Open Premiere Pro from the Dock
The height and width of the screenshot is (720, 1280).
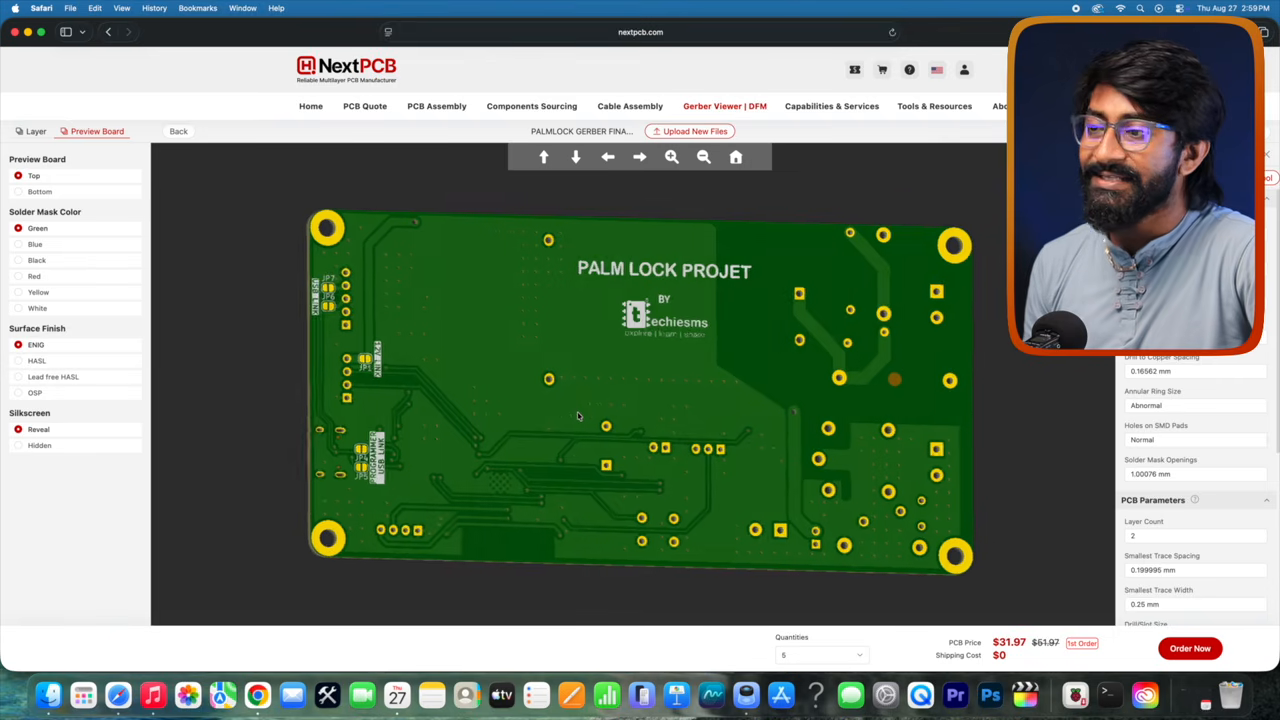pyautogui.click(x=955, y=695)
